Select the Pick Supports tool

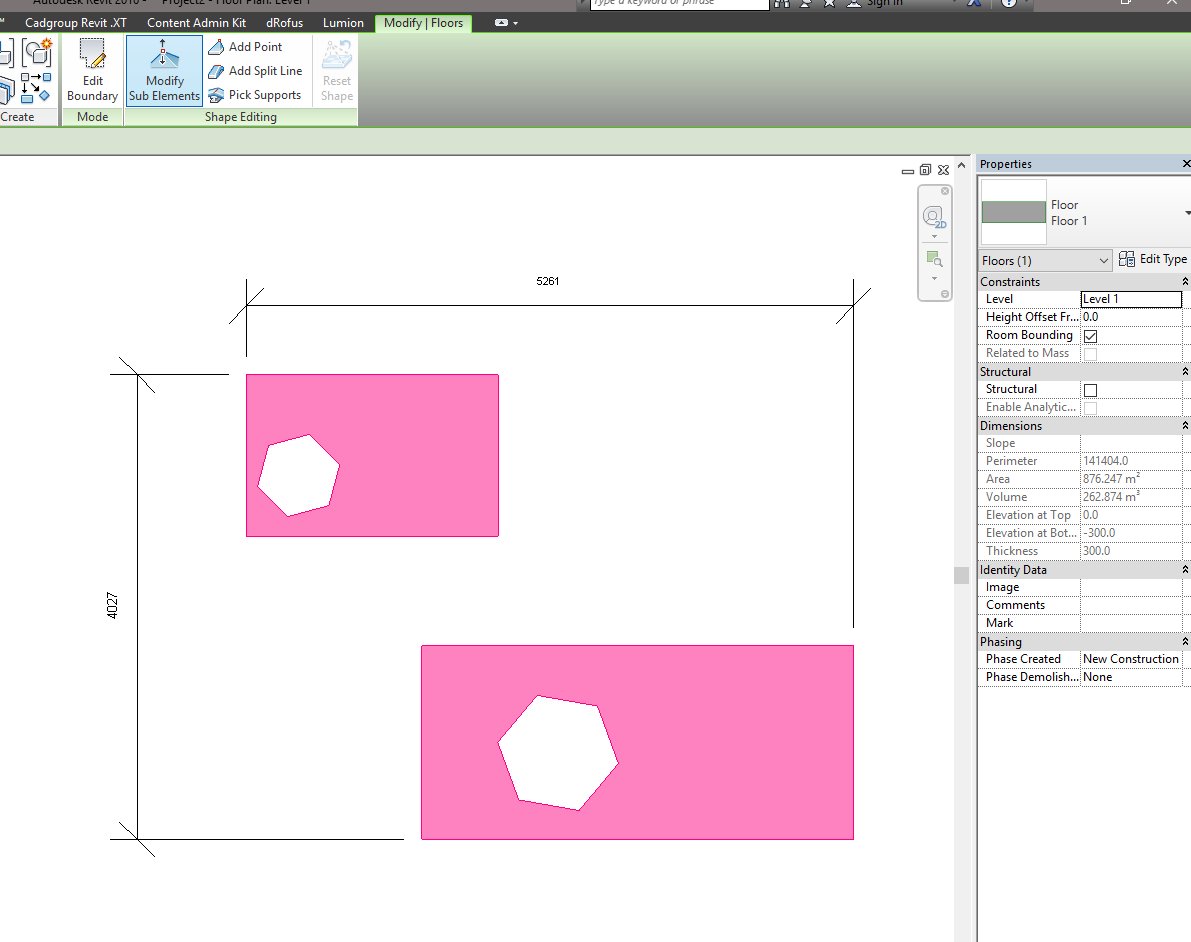[254, 95]
